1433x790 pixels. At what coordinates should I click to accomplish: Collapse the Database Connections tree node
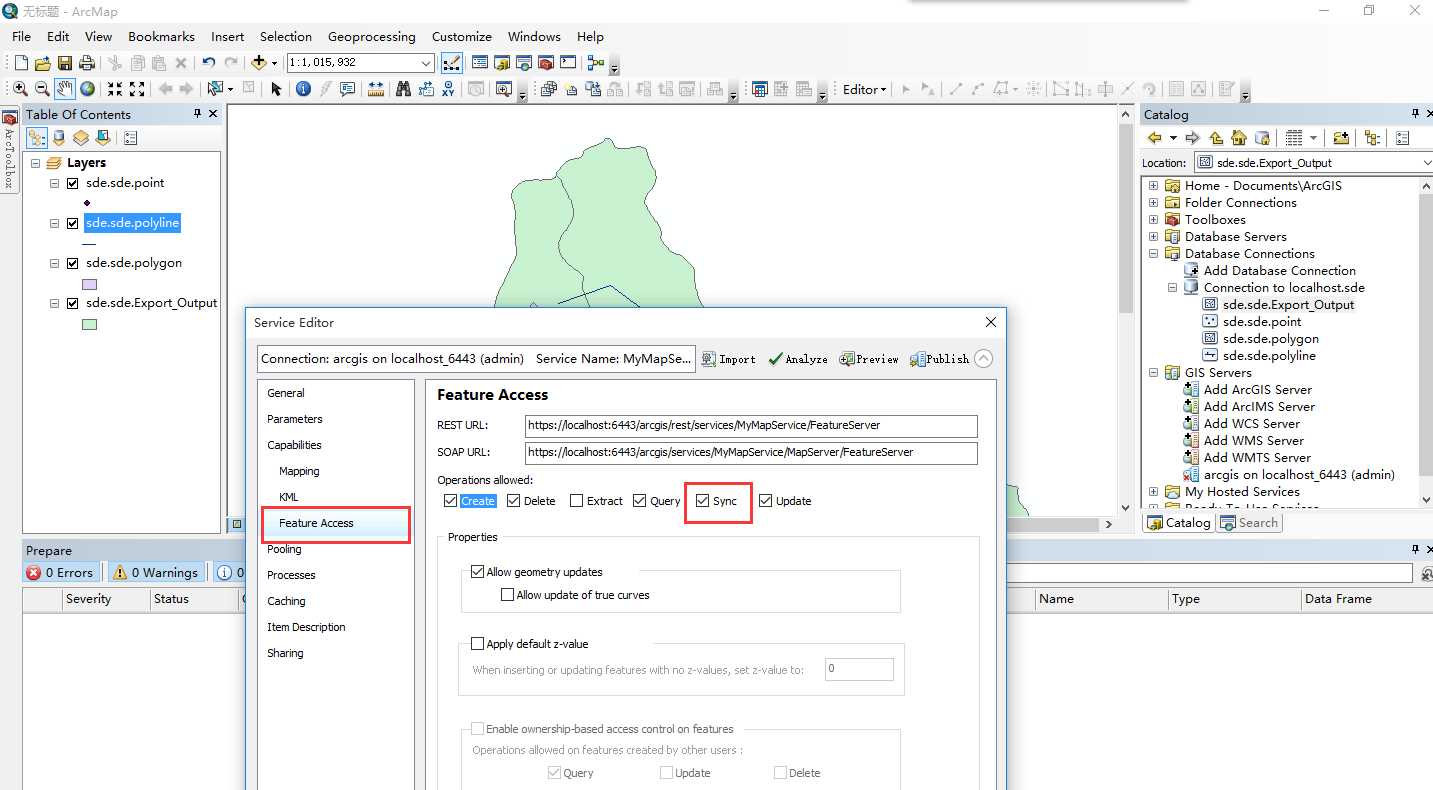(1153, 254)
